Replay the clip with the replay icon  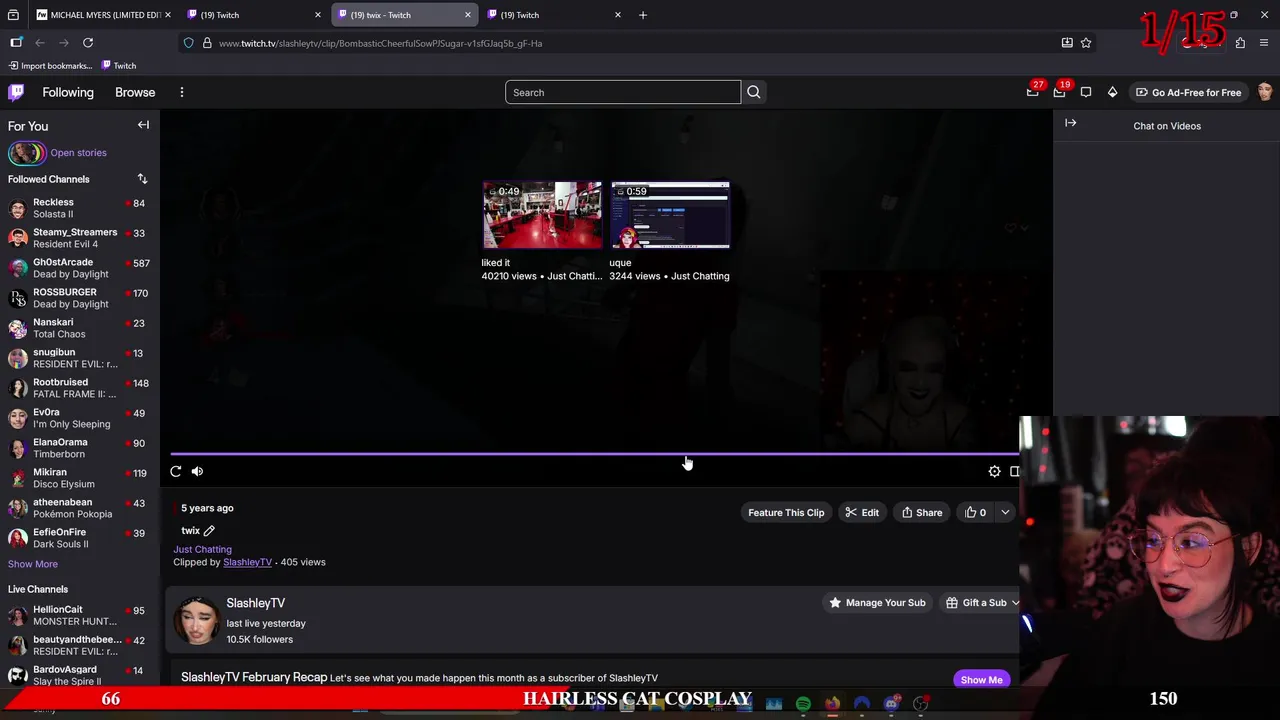(176, 471)
